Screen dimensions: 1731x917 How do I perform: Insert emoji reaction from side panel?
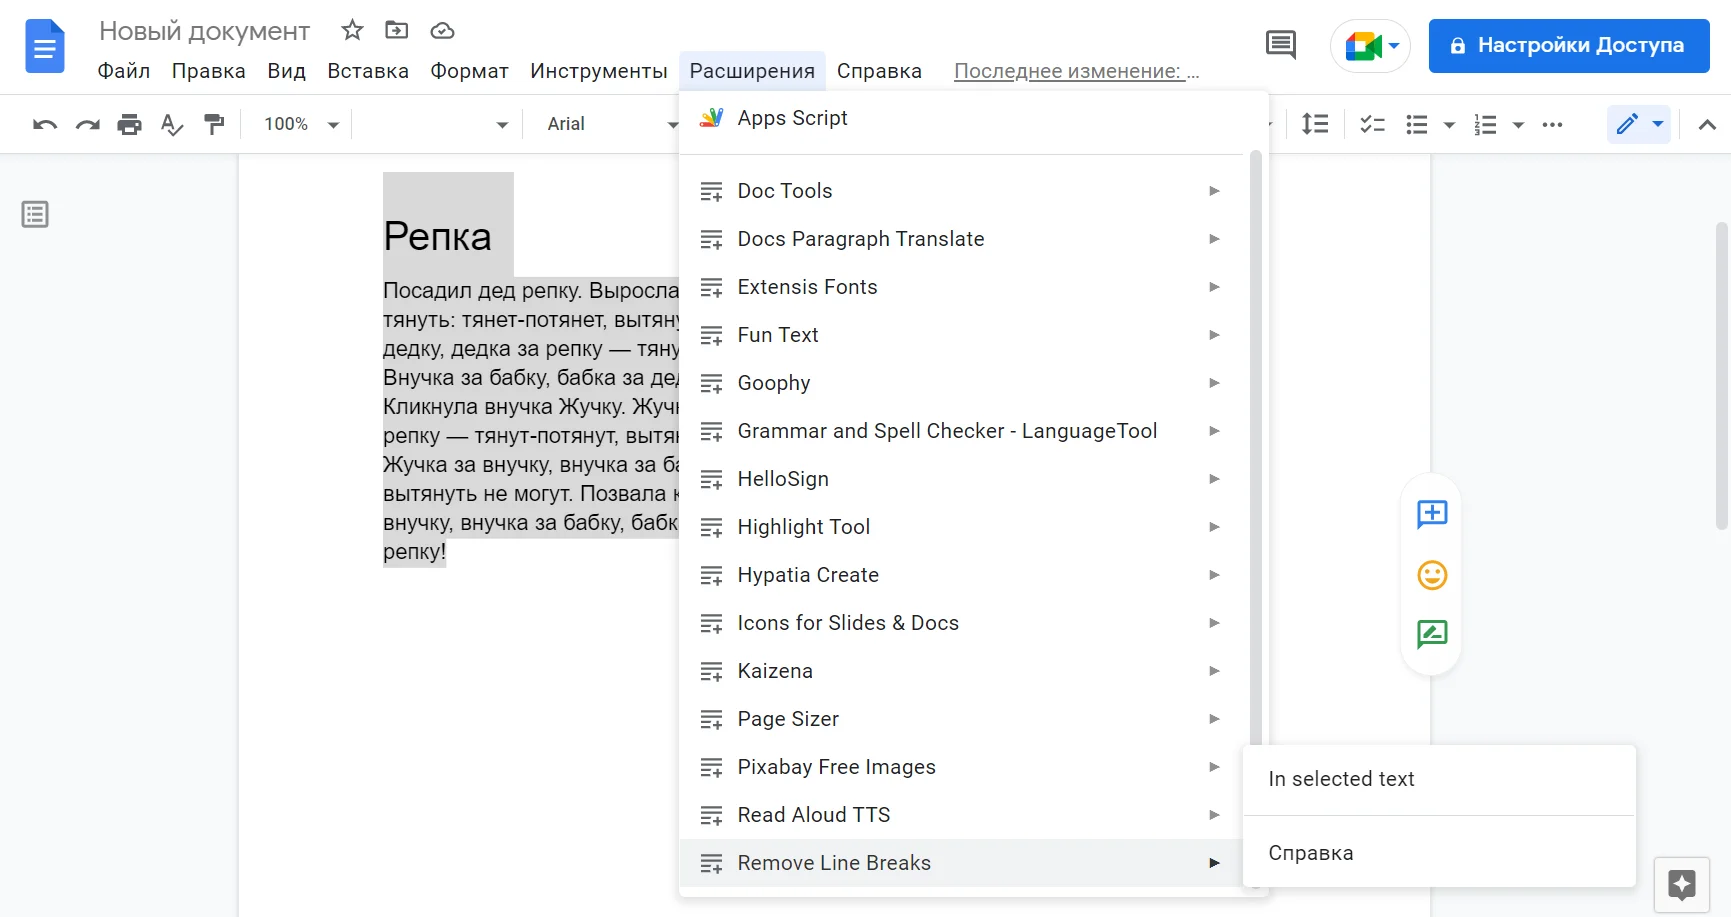click(x=1432, y=575)
